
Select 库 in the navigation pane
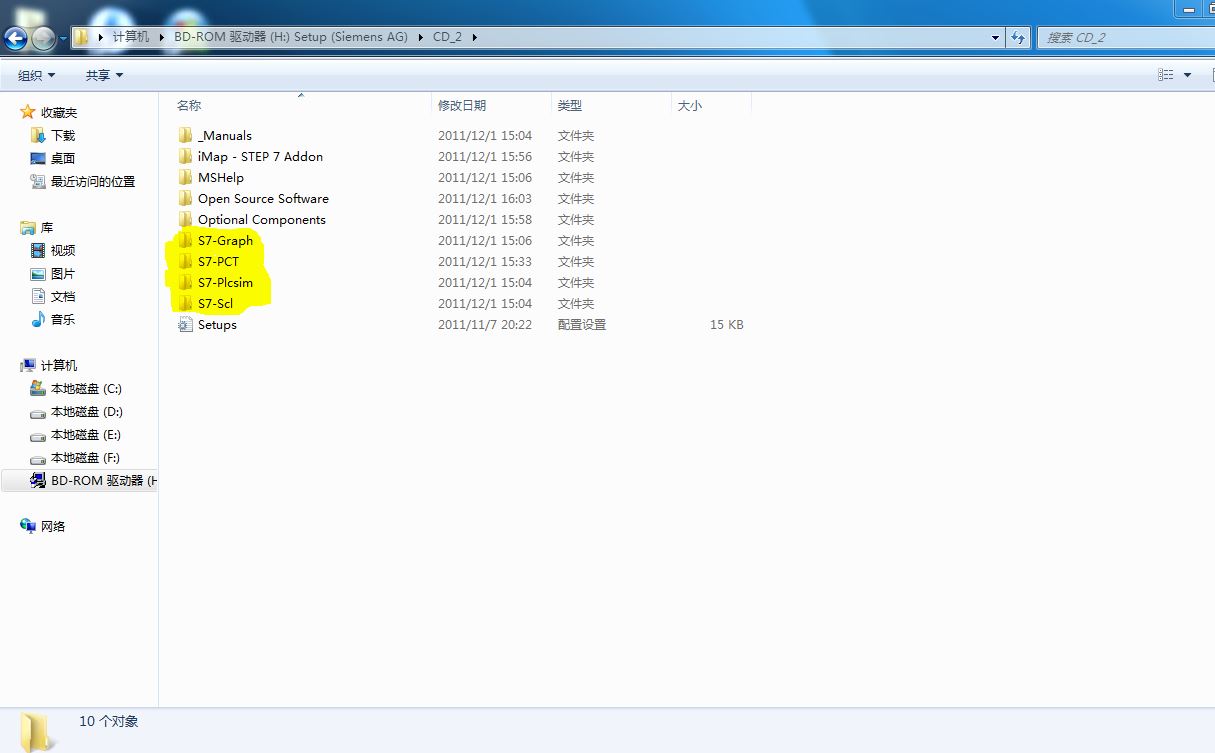coord(47,227)
